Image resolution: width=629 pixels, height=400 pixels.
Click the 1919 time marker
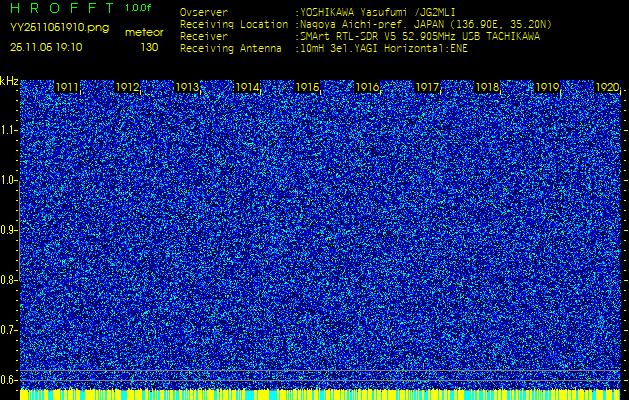547,87
